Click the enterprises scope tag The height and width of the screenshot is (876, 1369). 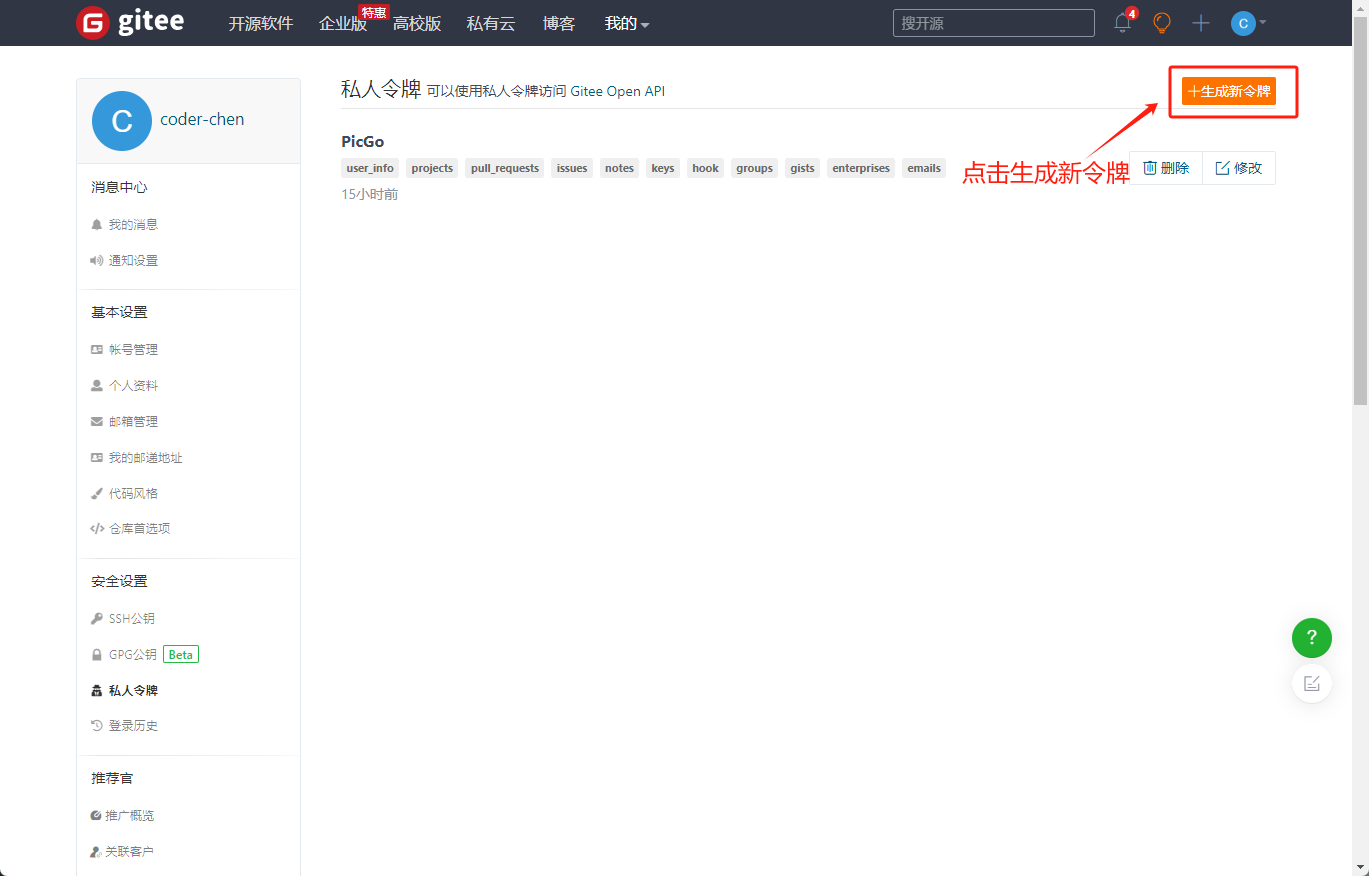861,168
